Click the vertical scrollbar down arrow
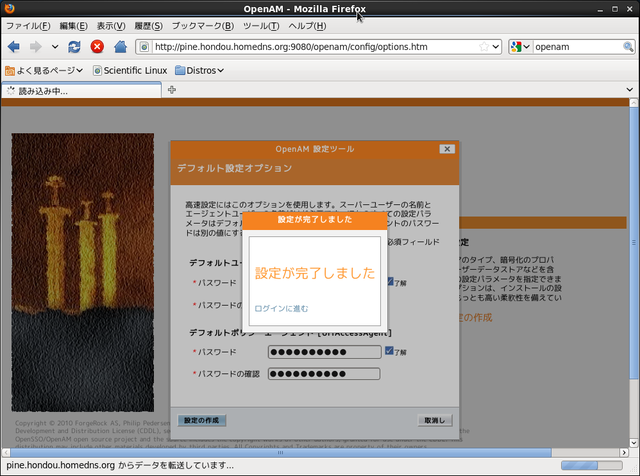The image size is (640, 476). [633, 443]
